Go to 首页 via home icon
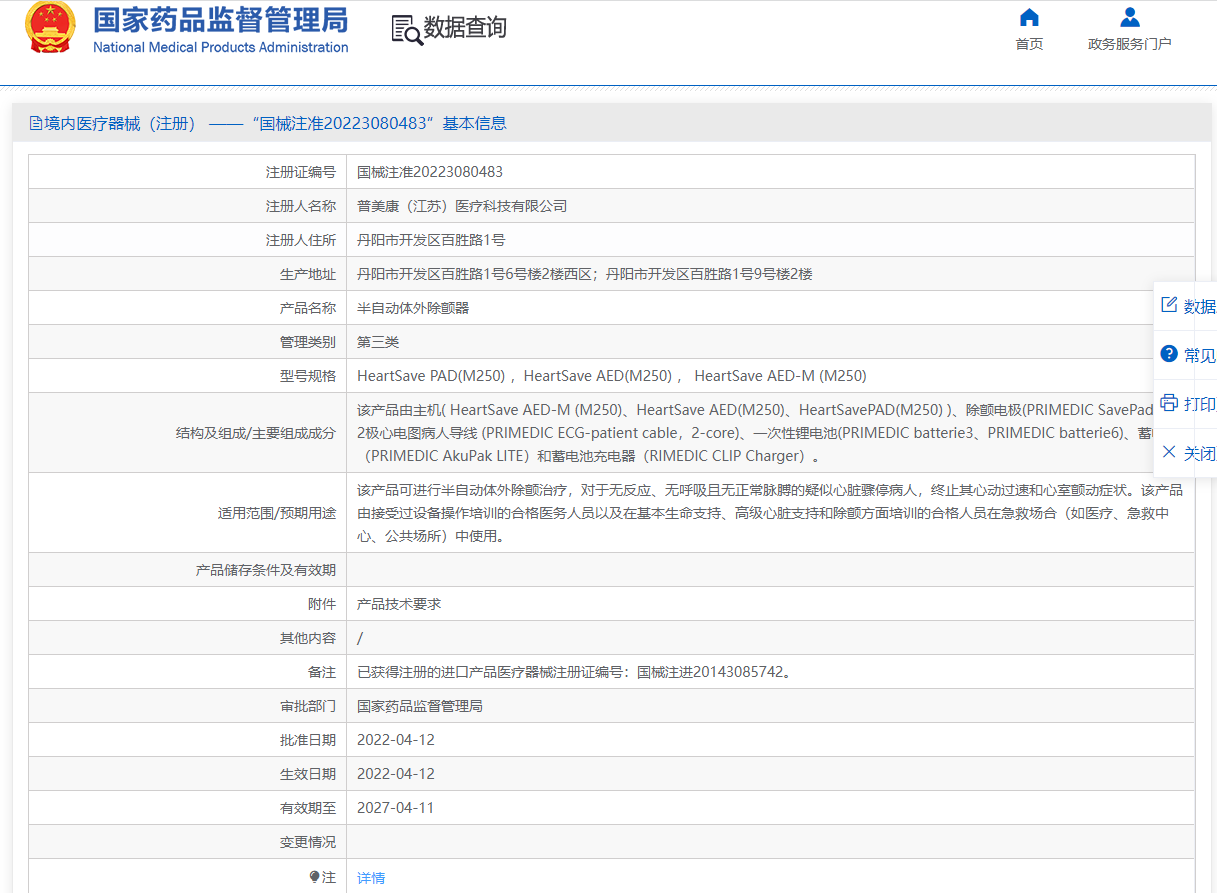 [x=1029, y=17]
